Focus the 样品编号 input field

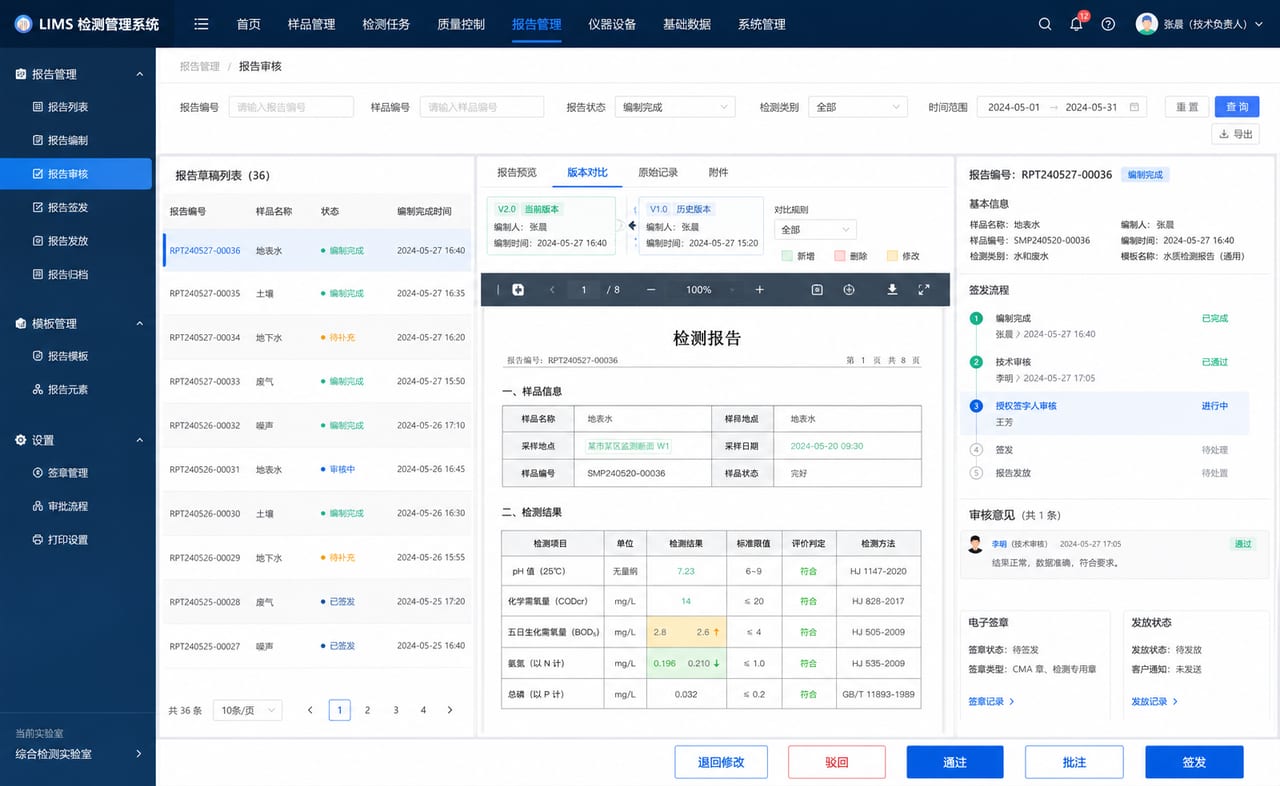tap(482, 107)
